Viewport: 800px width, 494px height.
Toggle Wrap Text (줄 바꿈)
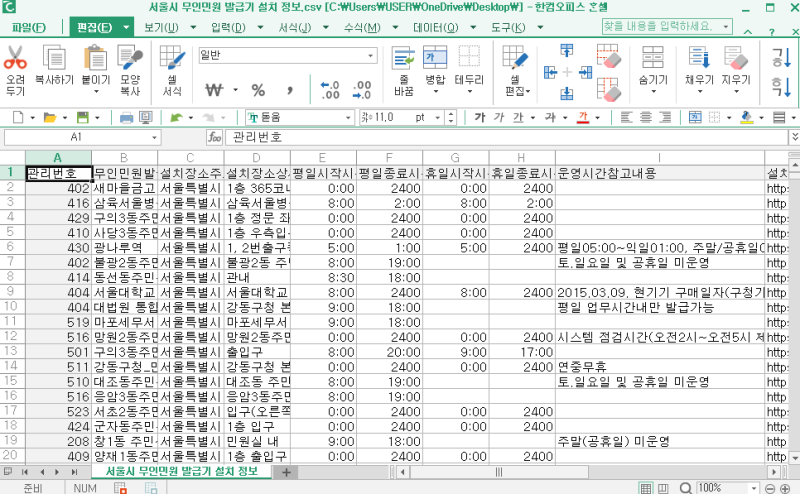[404, 58]
